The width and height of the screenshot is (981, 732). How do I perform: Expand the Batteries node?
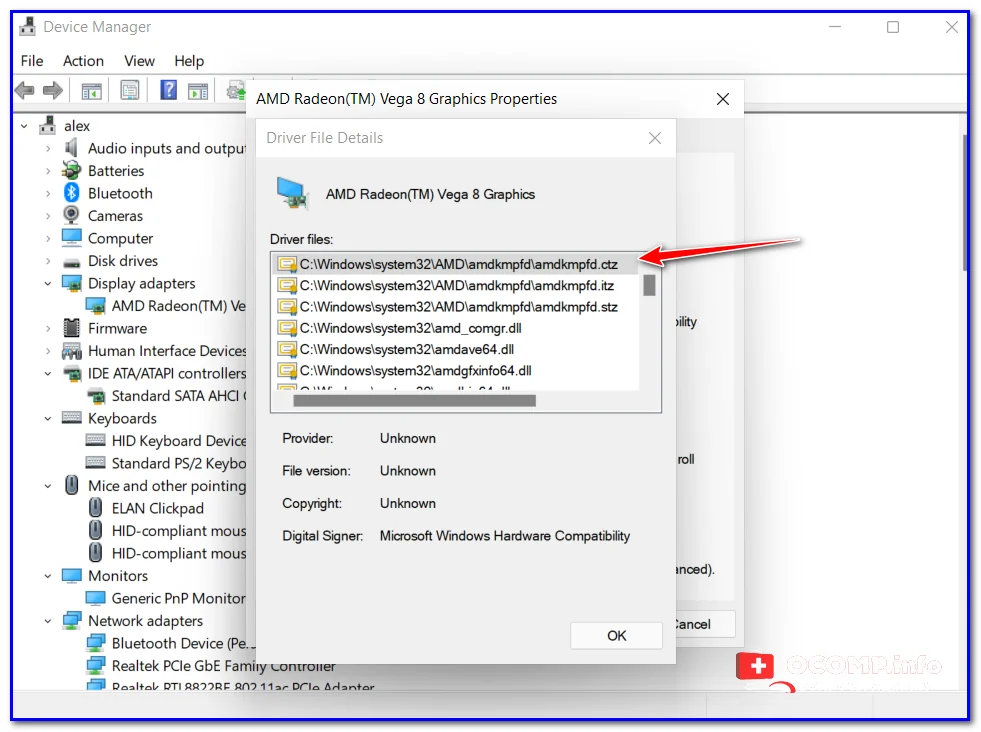click(x=48, y=171)
